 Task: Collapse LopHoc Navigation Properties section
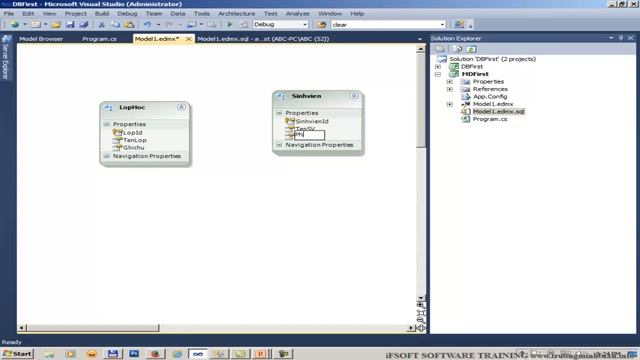[107, 156]
